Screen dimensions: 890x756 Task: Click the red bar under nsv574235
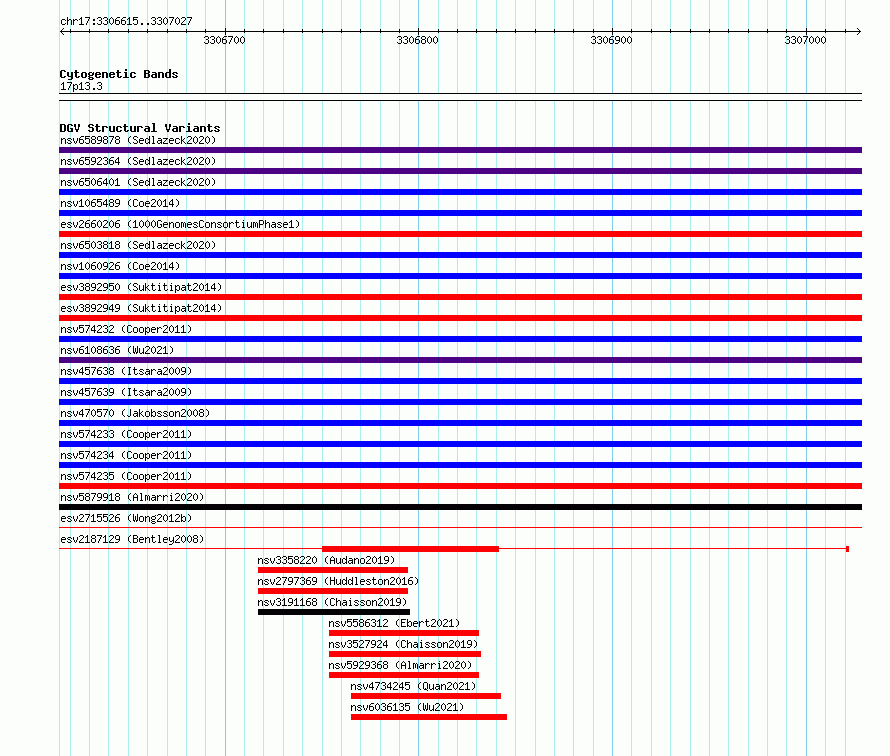[460, 486]
